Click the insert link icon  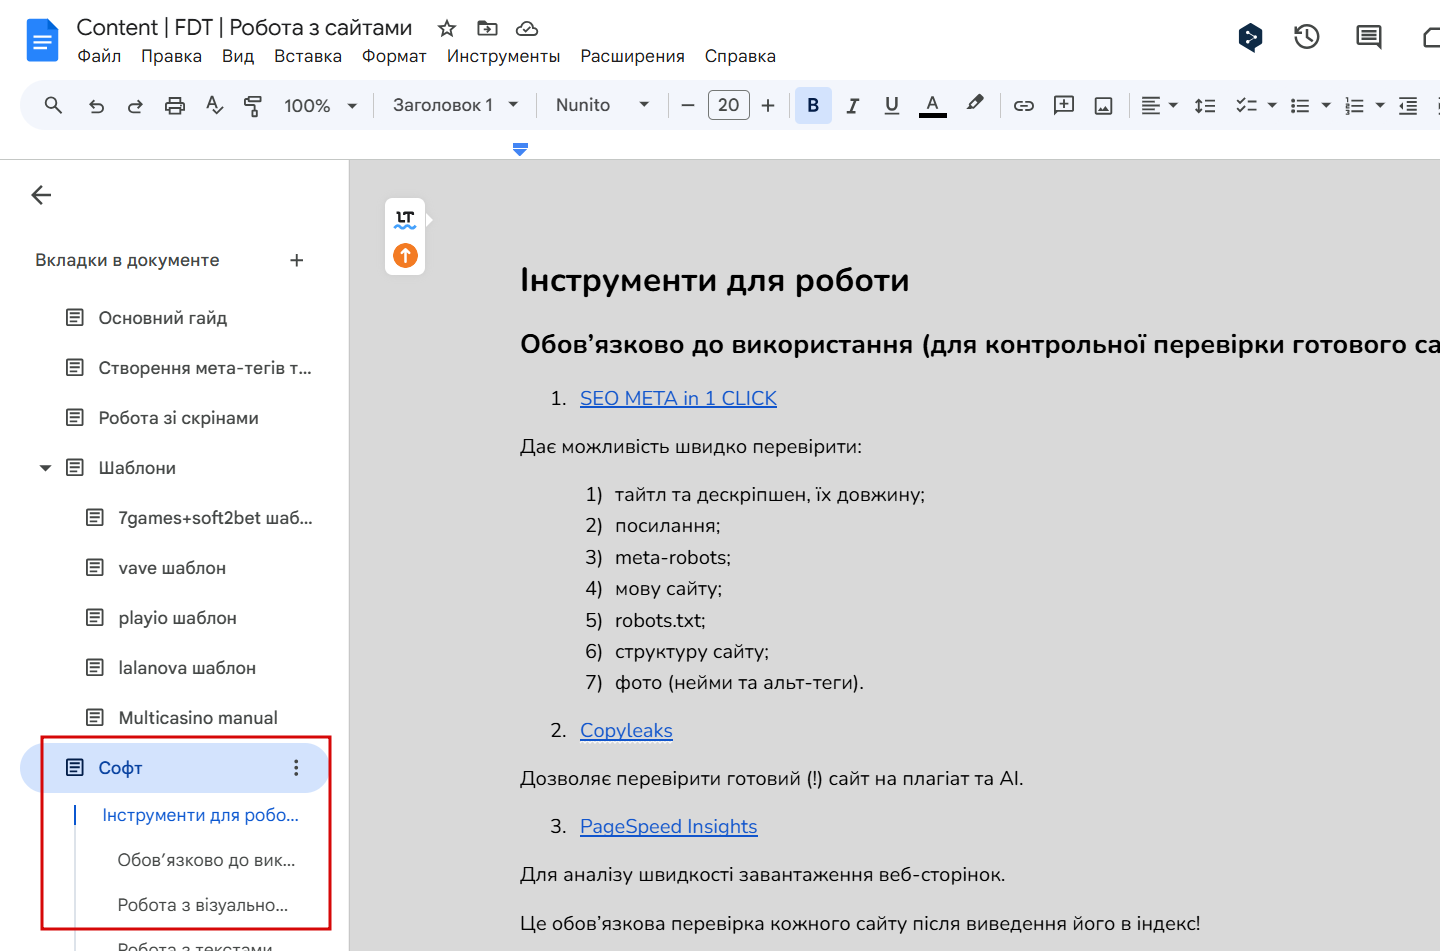click(1023, 106)
